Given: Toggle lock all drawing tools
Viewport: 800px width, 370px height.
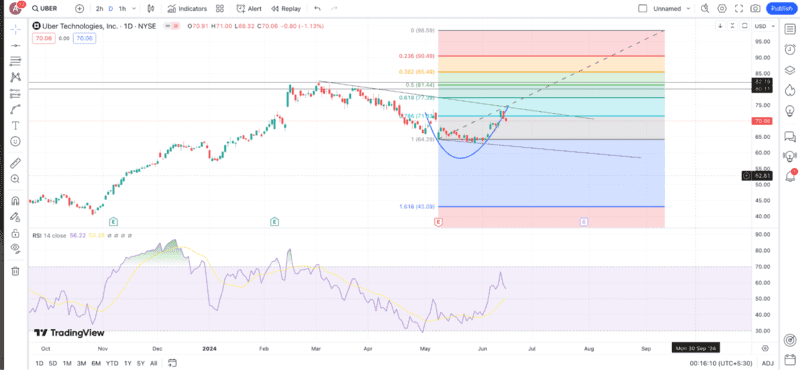Looking at the screenshot, I should [15, 233].
